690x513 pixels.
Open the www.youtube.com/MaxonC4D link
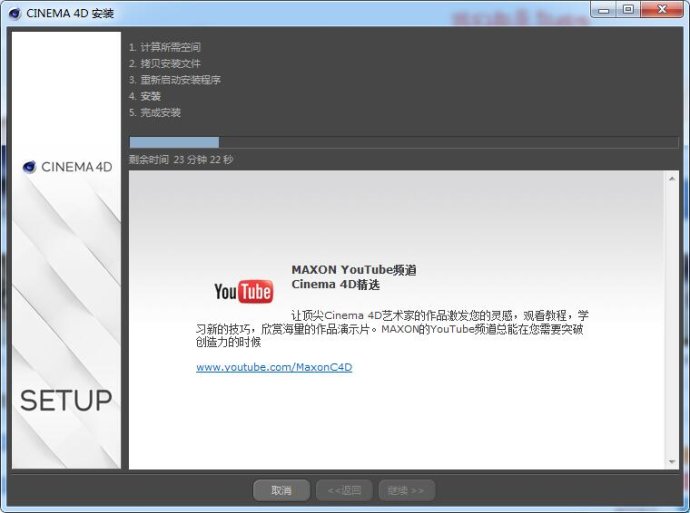[274, 367]
